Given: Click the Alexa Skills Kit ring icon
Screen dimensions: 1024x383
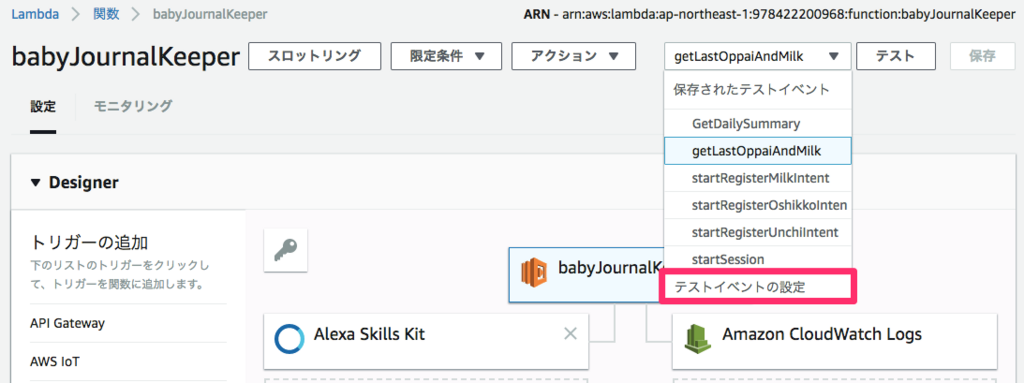Looking at the screenshot, I should coord(289,339).
